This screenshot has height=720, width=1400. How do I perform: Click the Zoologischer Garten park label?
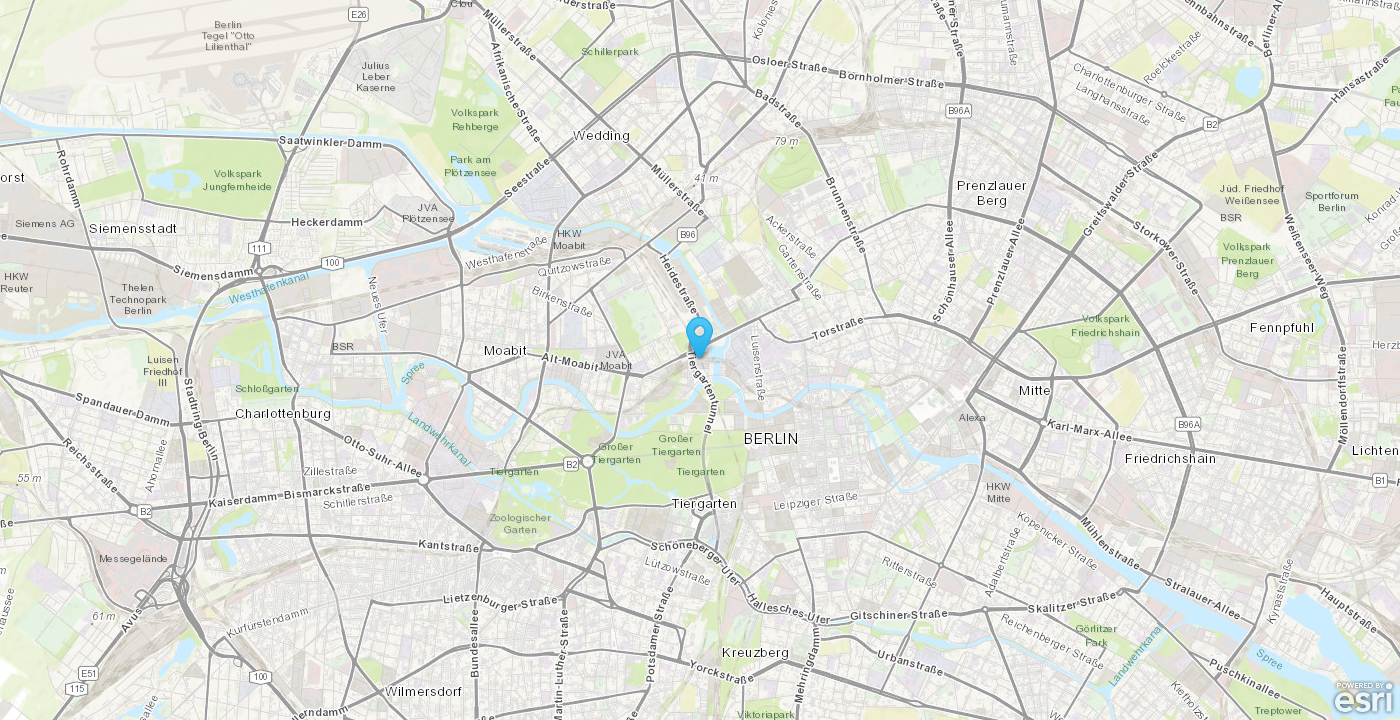coord(520,523)
